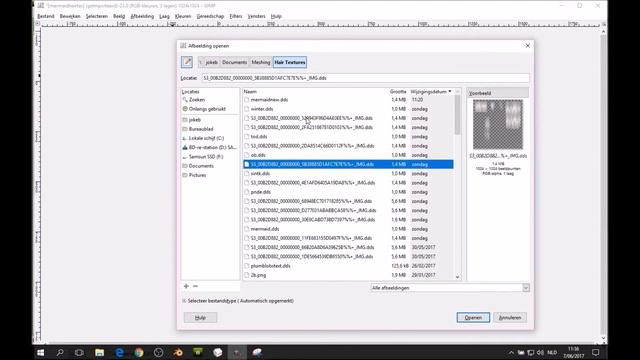The image size is (640, 360).
Task: Click the Voorbeeld preview thumbnail
Action: [x=498, y=124]
